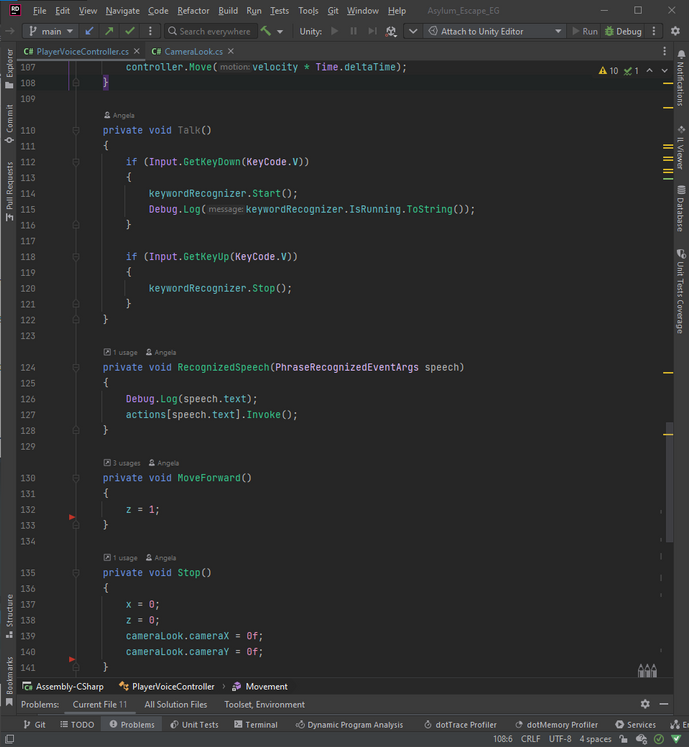Click the warnings count indicator
Viewport: 689px width, 747px height.
coord(608,71)
